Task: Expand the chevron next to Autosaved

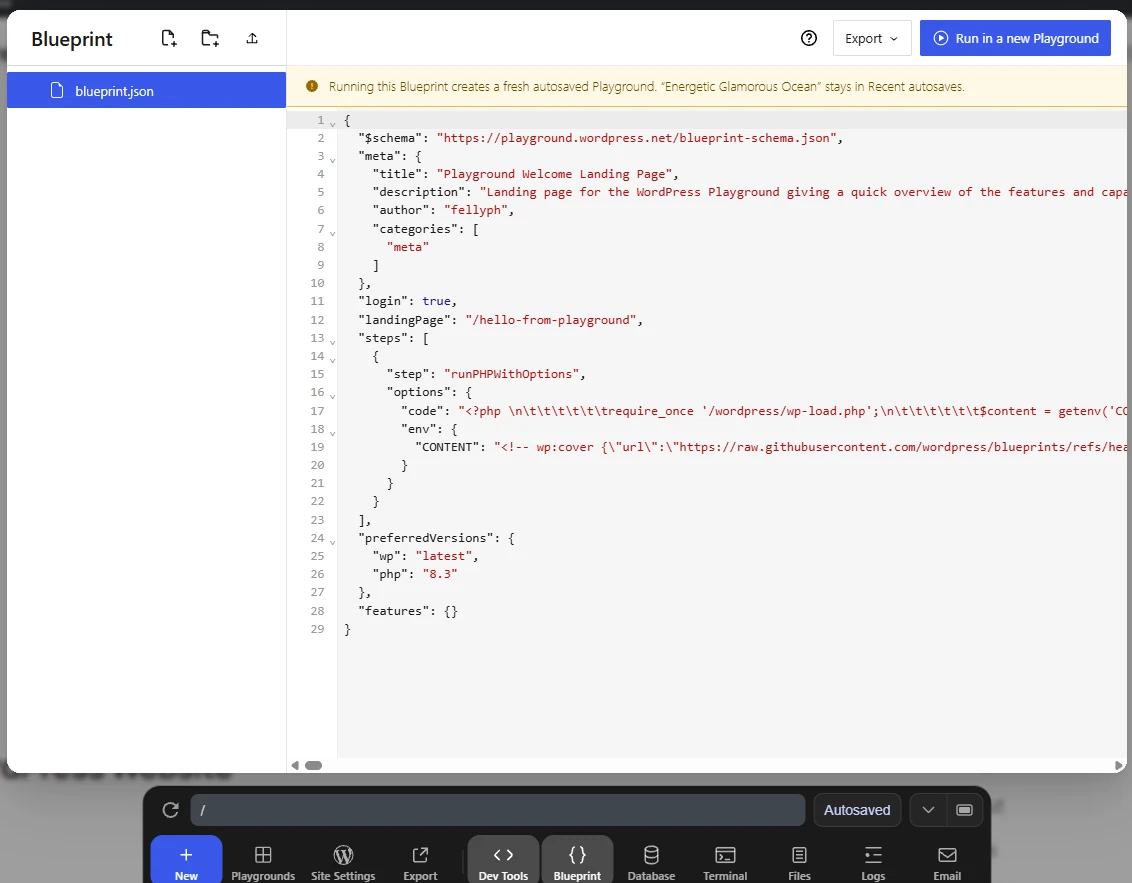Action: click(928, 810)
